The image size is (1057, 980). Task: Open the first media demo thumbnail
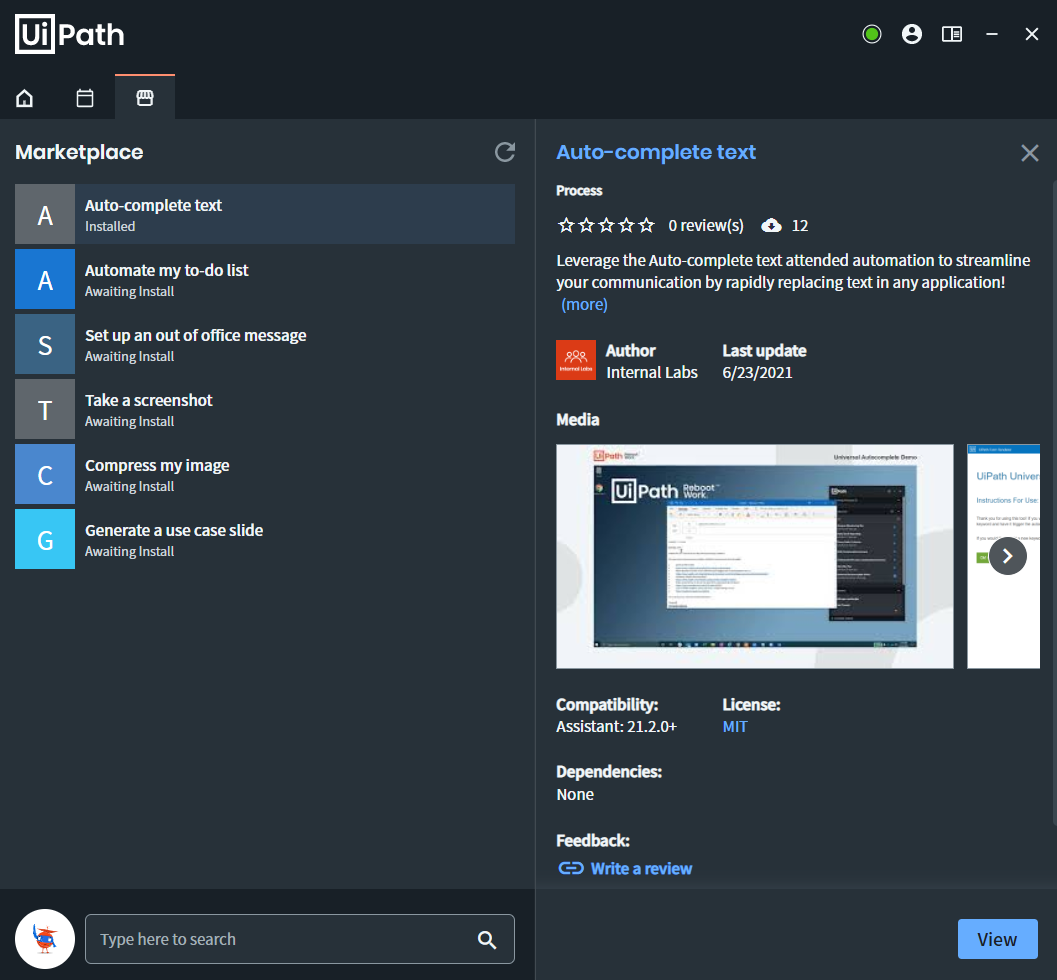point(754,556)
